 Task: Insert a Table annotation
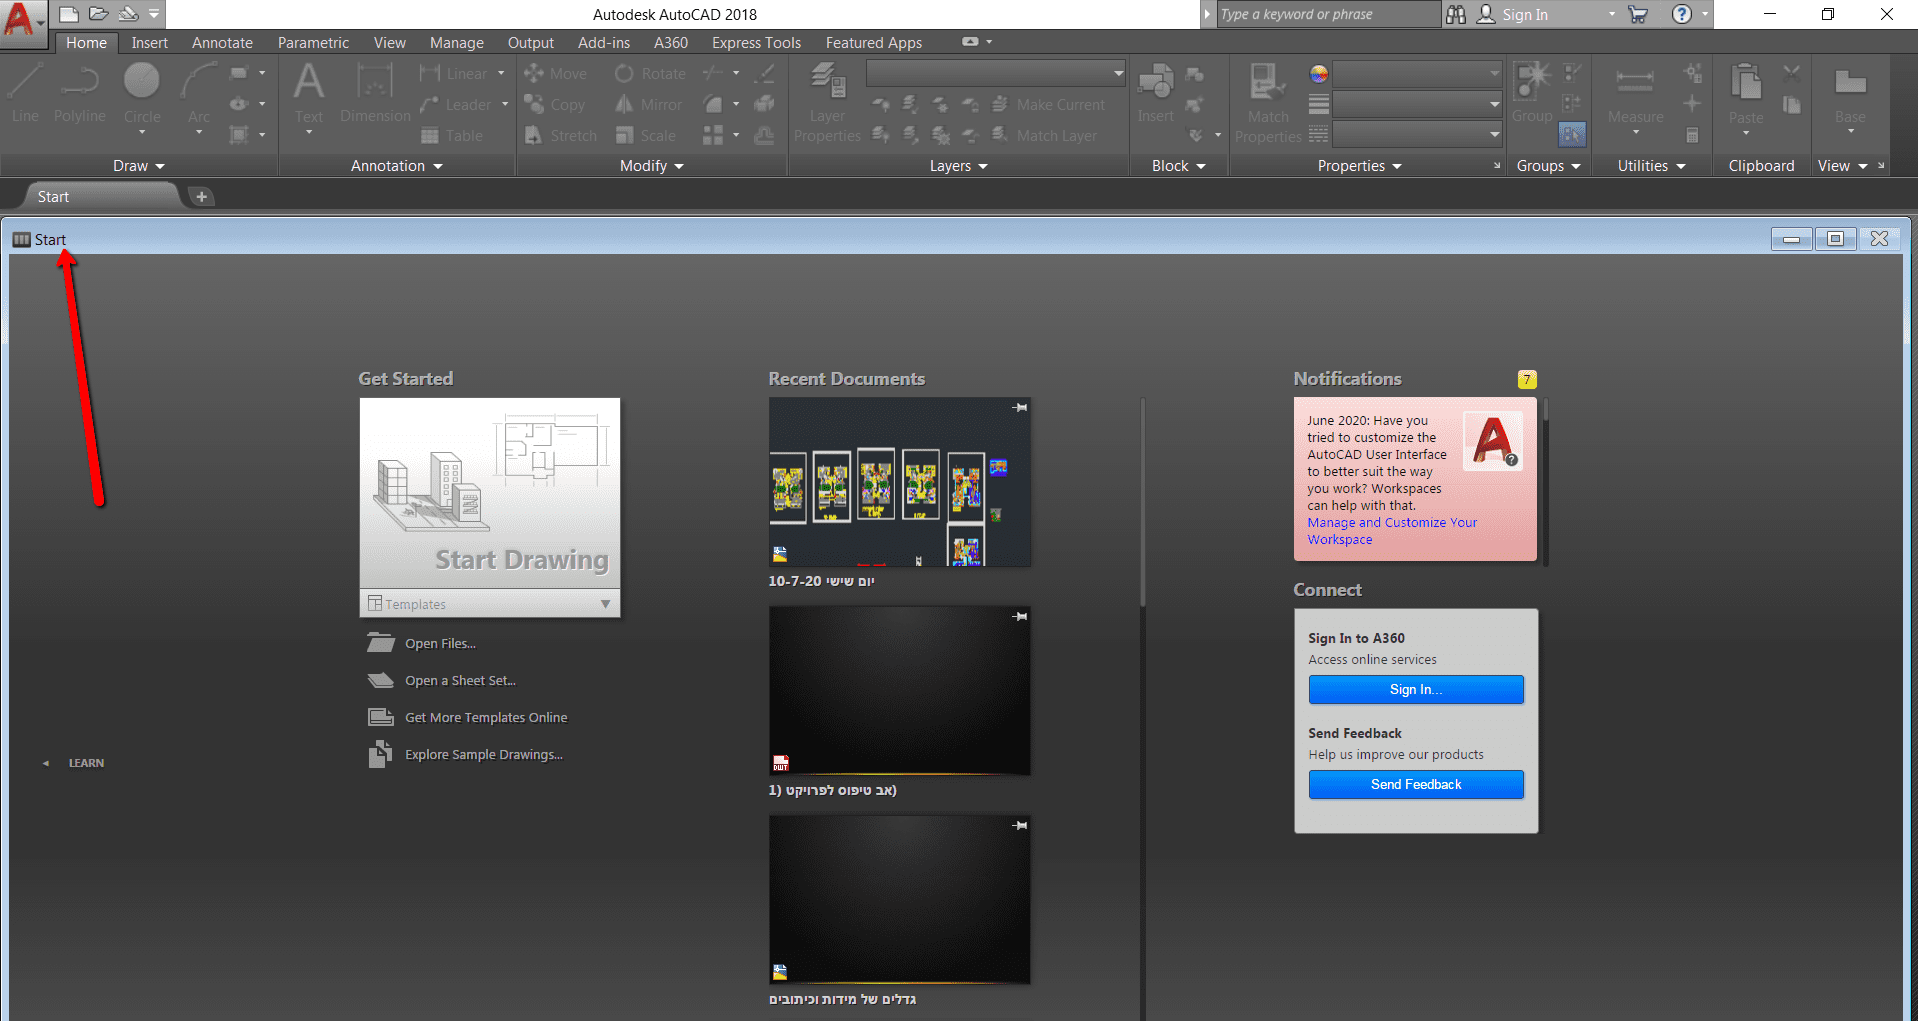coord(452,136)
